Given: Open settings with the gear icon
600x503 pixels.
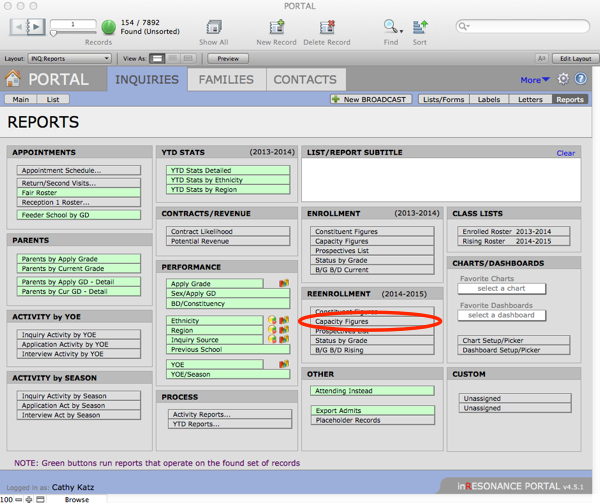Looking at the screenshot, I should 564,79.
